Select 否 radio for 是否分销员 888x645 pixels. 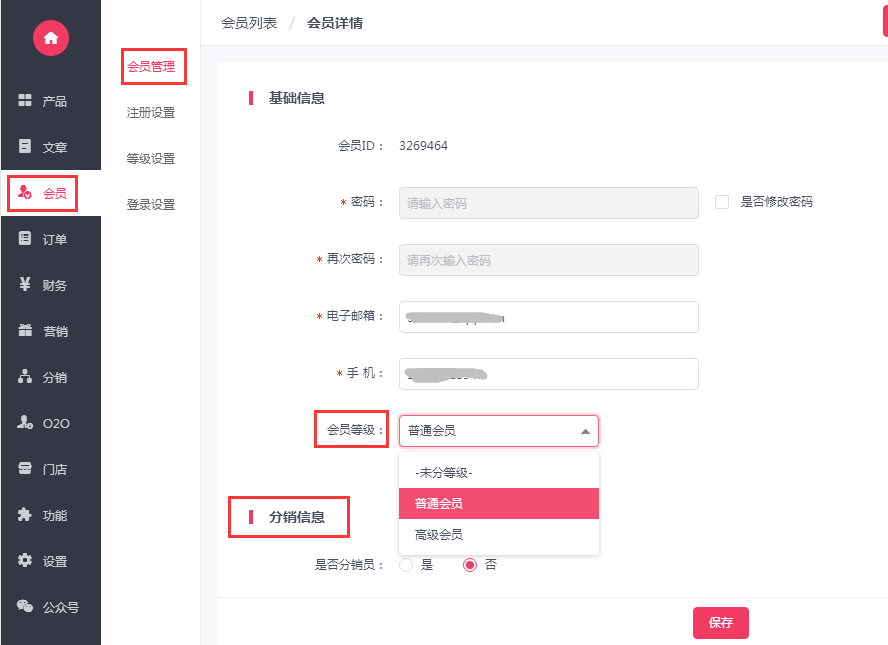pyautogui.click(x=470, y=565)
